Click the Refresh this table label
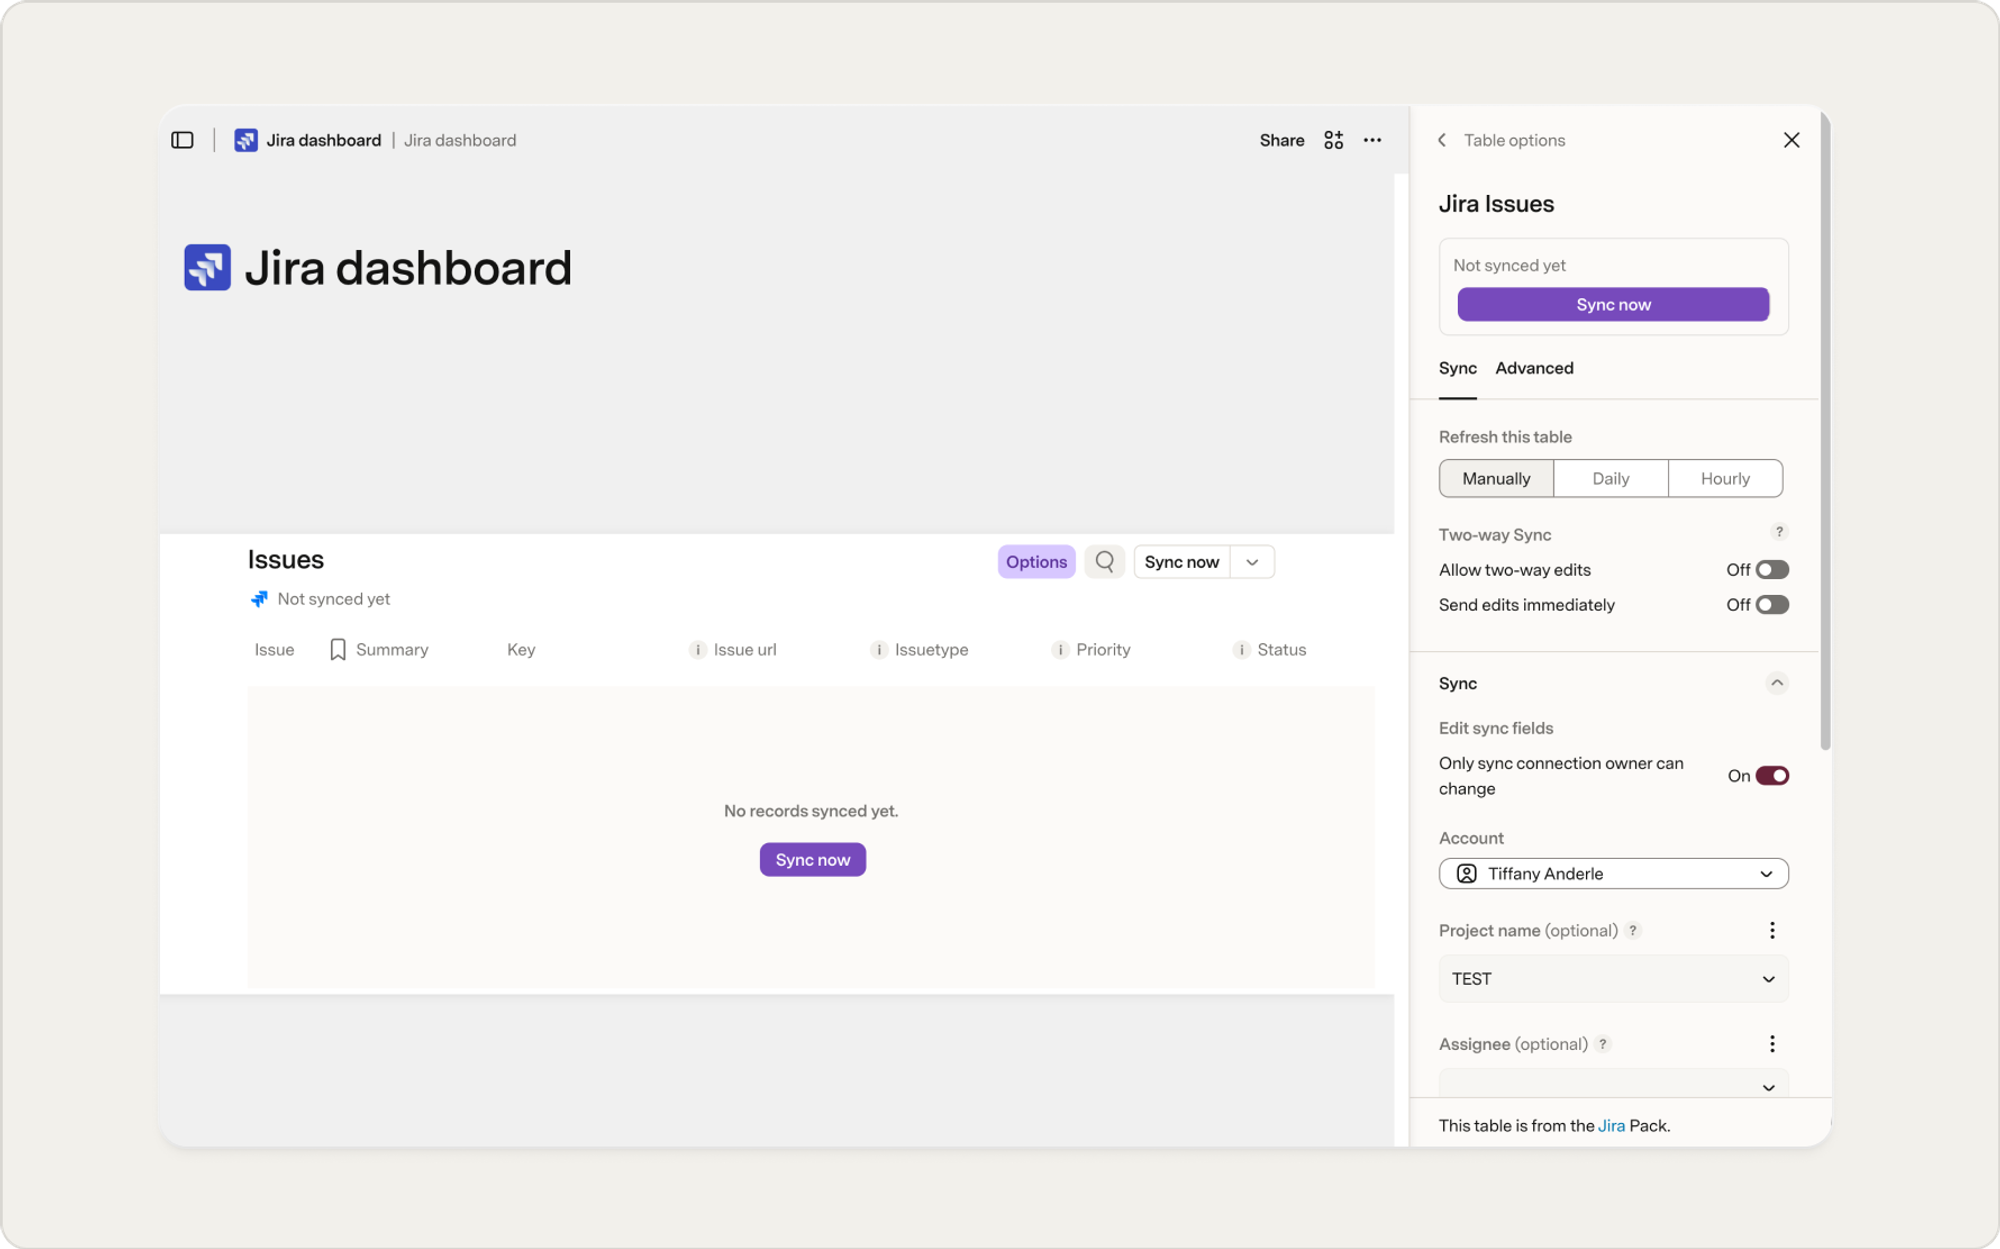Image resolution: width=2000 pixels, height=1249 pixels. pos(1505,437)
